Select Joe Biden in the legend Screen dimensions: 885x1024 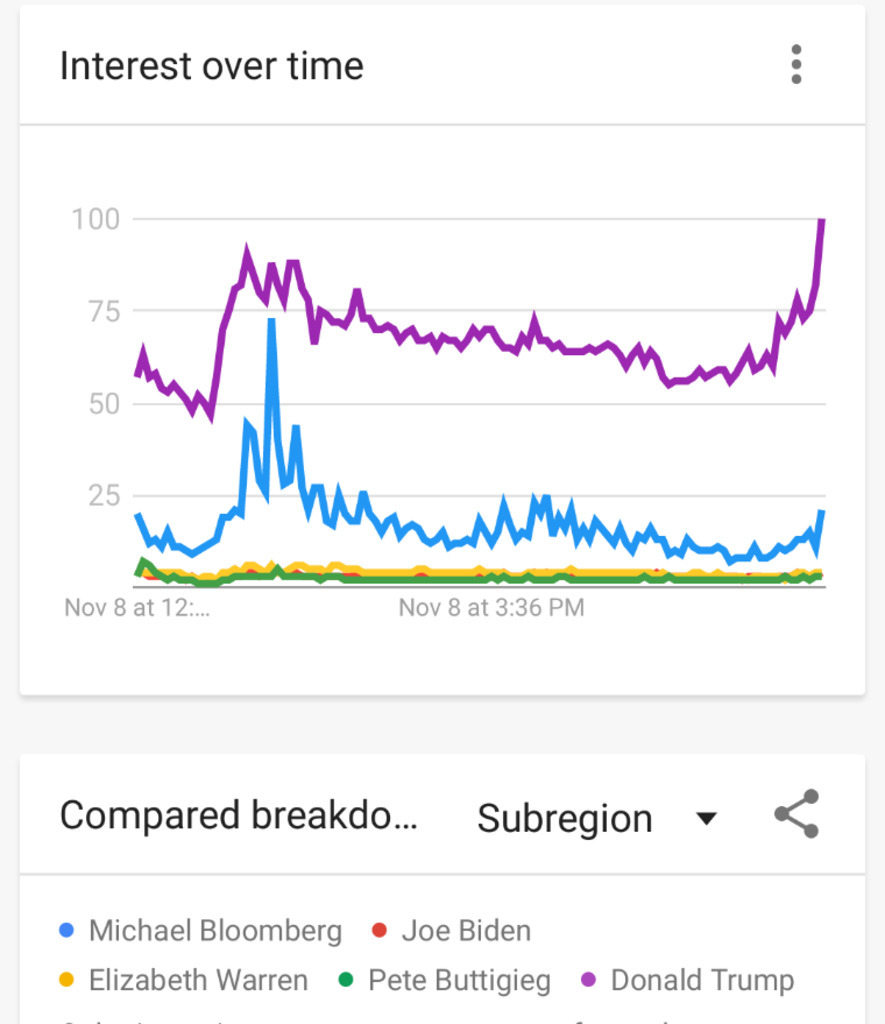coord(466,931)
